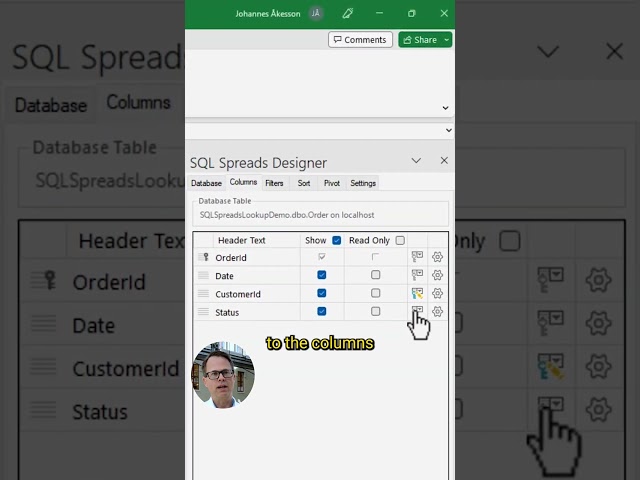Viewport: 640px width, 480px height.
Task: Click the green Share button
Action: tap(420, 40)
